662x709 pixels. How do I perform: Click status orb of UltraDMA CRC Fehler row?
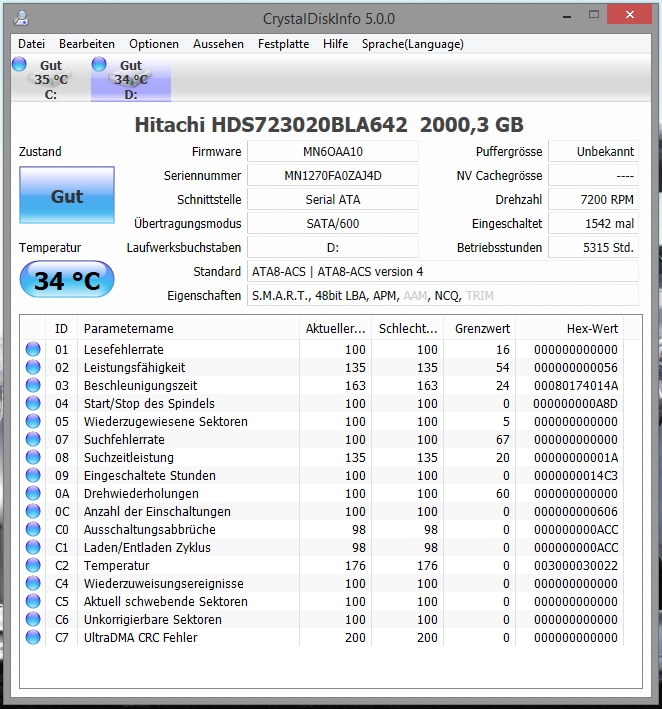coord(33,637)
